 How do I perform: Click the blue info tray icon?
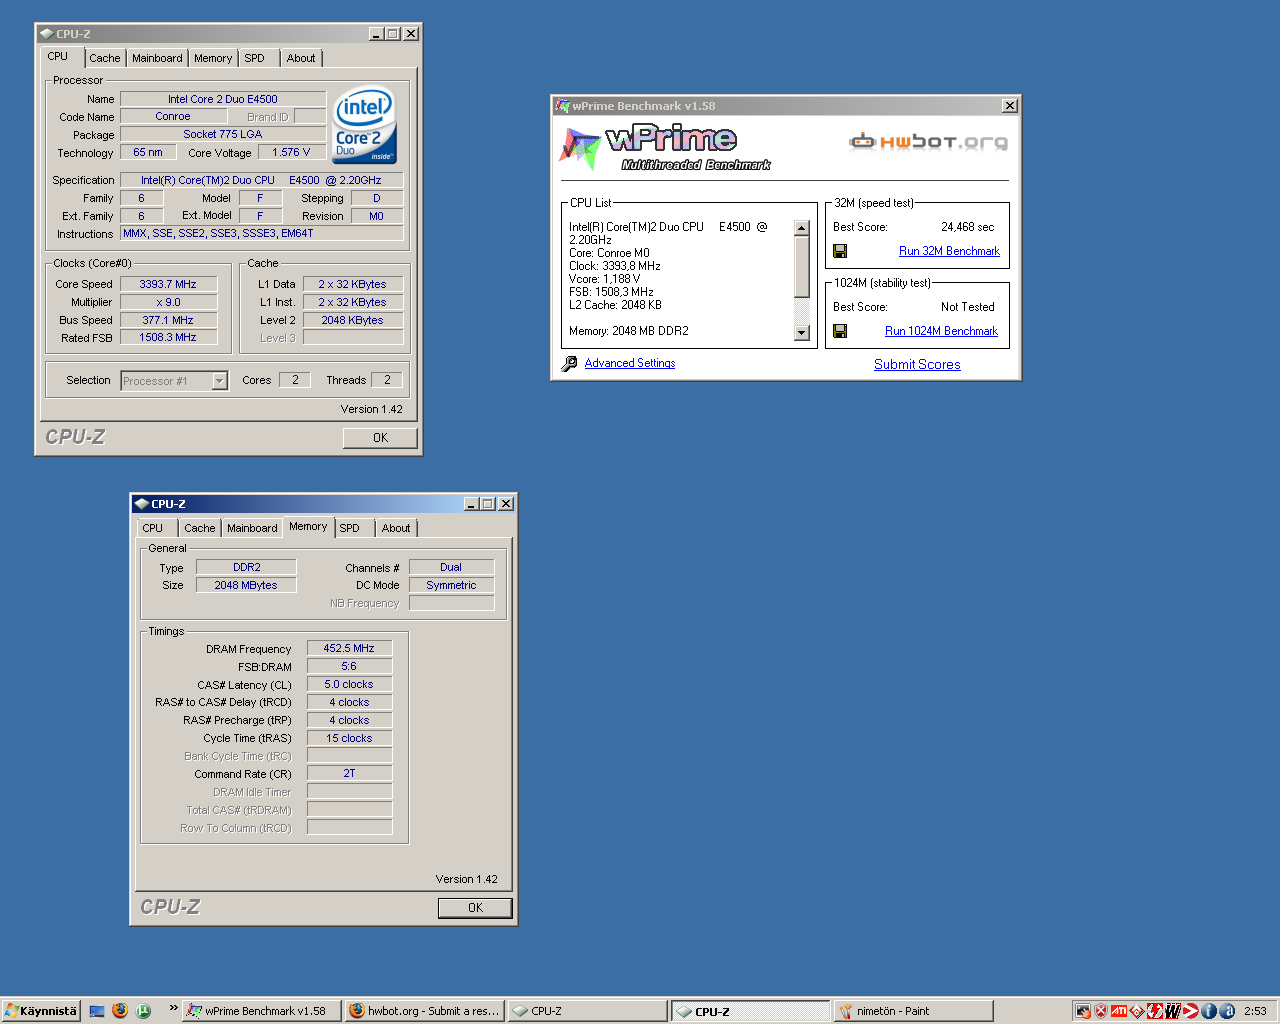(x=1209, y=1011)
